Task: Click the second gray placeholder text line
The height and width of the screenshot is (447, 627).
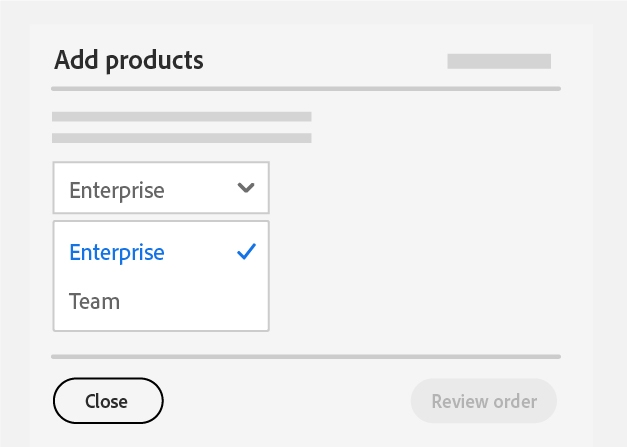Action: [x=181, y=137]
